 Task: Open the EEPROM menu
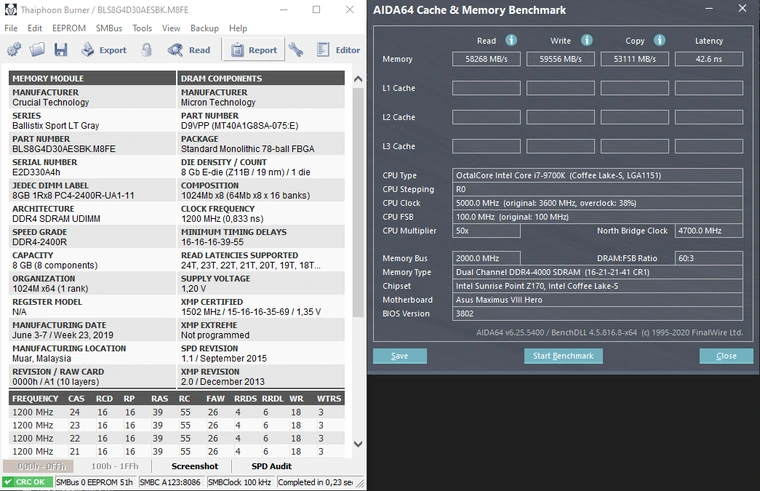pyautogui.click(x=69, y=28)
